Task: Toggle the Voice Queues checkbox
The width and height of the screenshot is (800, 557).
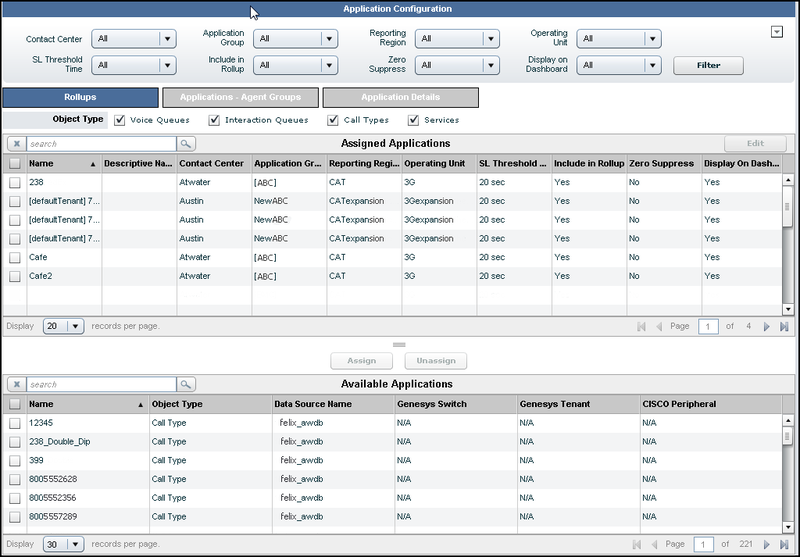Action: pos(119,120)
